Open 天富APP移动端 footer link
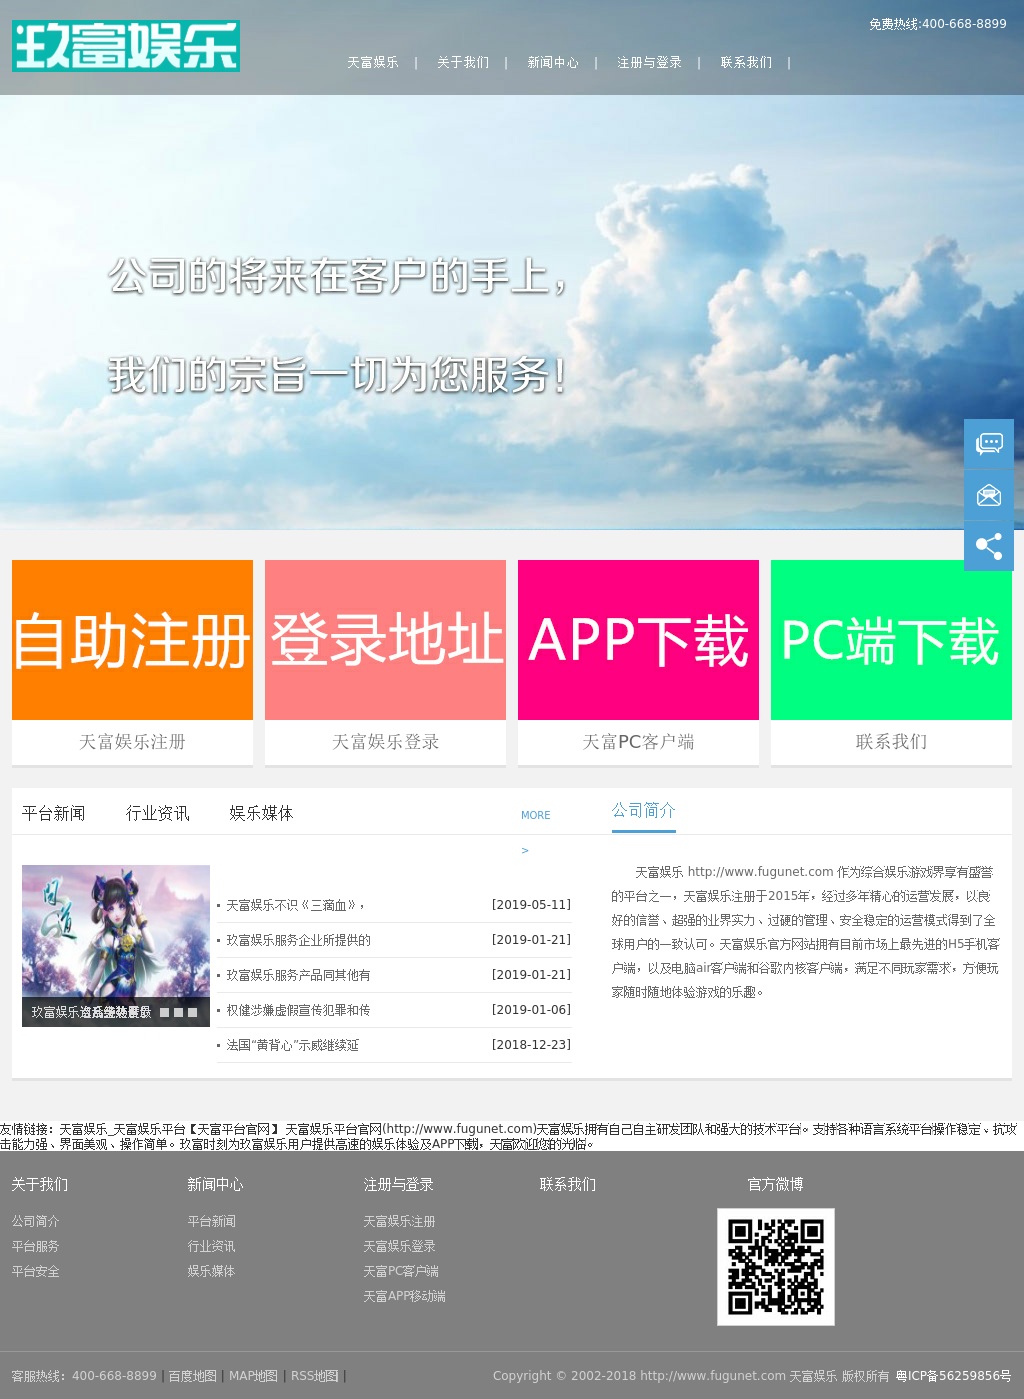Screen dimensions: 1024x1399 tap(404, 1296)
